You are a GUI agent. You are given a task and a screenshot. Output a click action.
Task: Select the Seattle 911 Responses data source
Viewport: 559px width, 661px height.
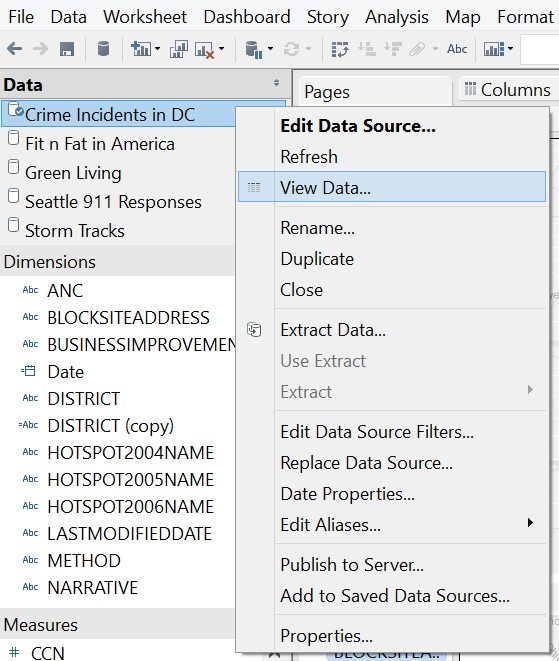(113, 202)
